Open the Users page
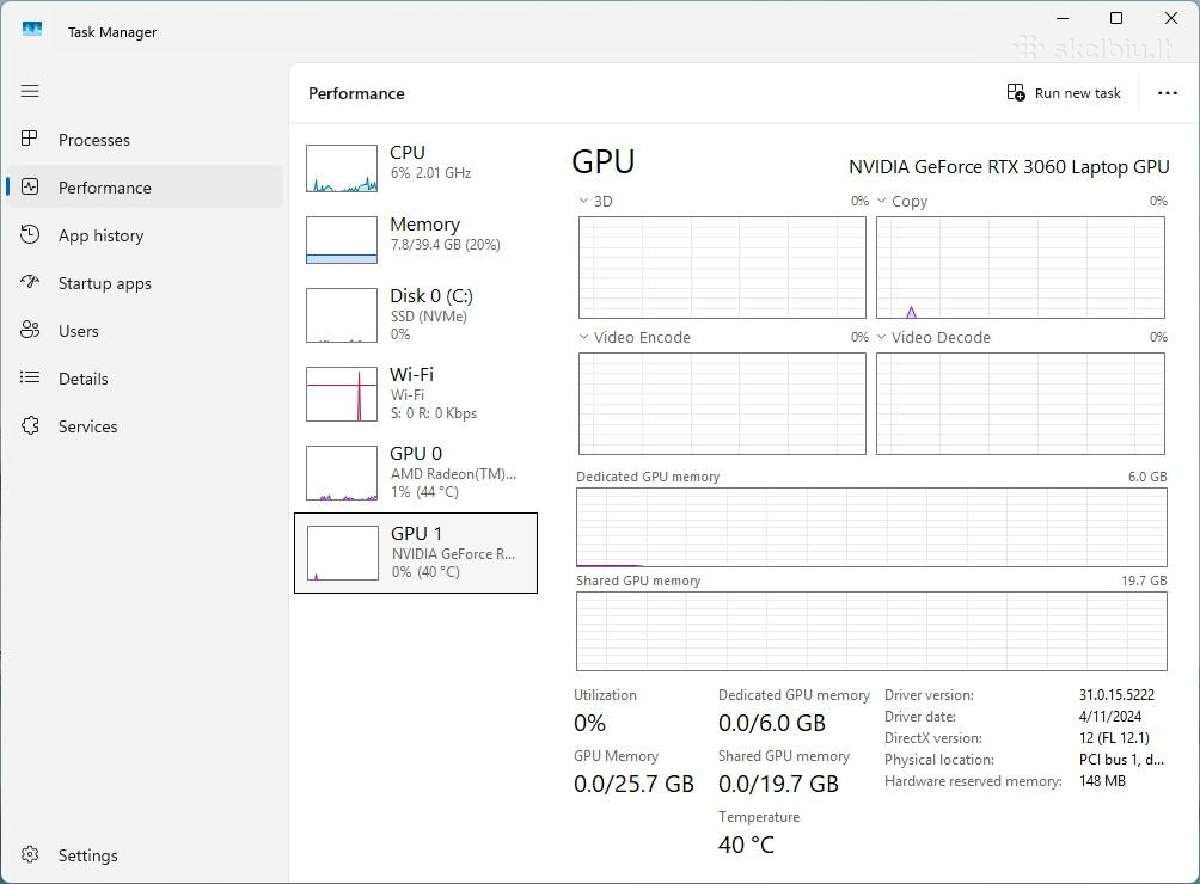 pos(145,331)
